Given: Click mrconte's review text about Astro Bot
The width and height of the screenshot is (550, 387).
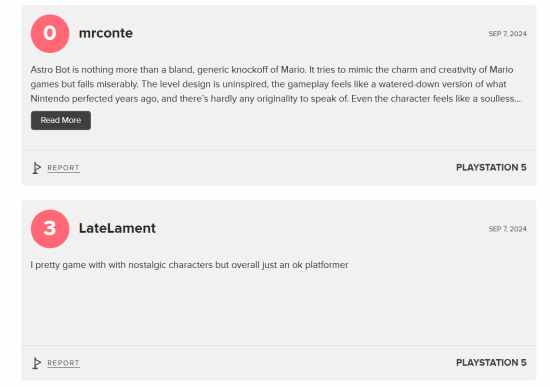Looking at the screenshot, I should click(276, 84).
